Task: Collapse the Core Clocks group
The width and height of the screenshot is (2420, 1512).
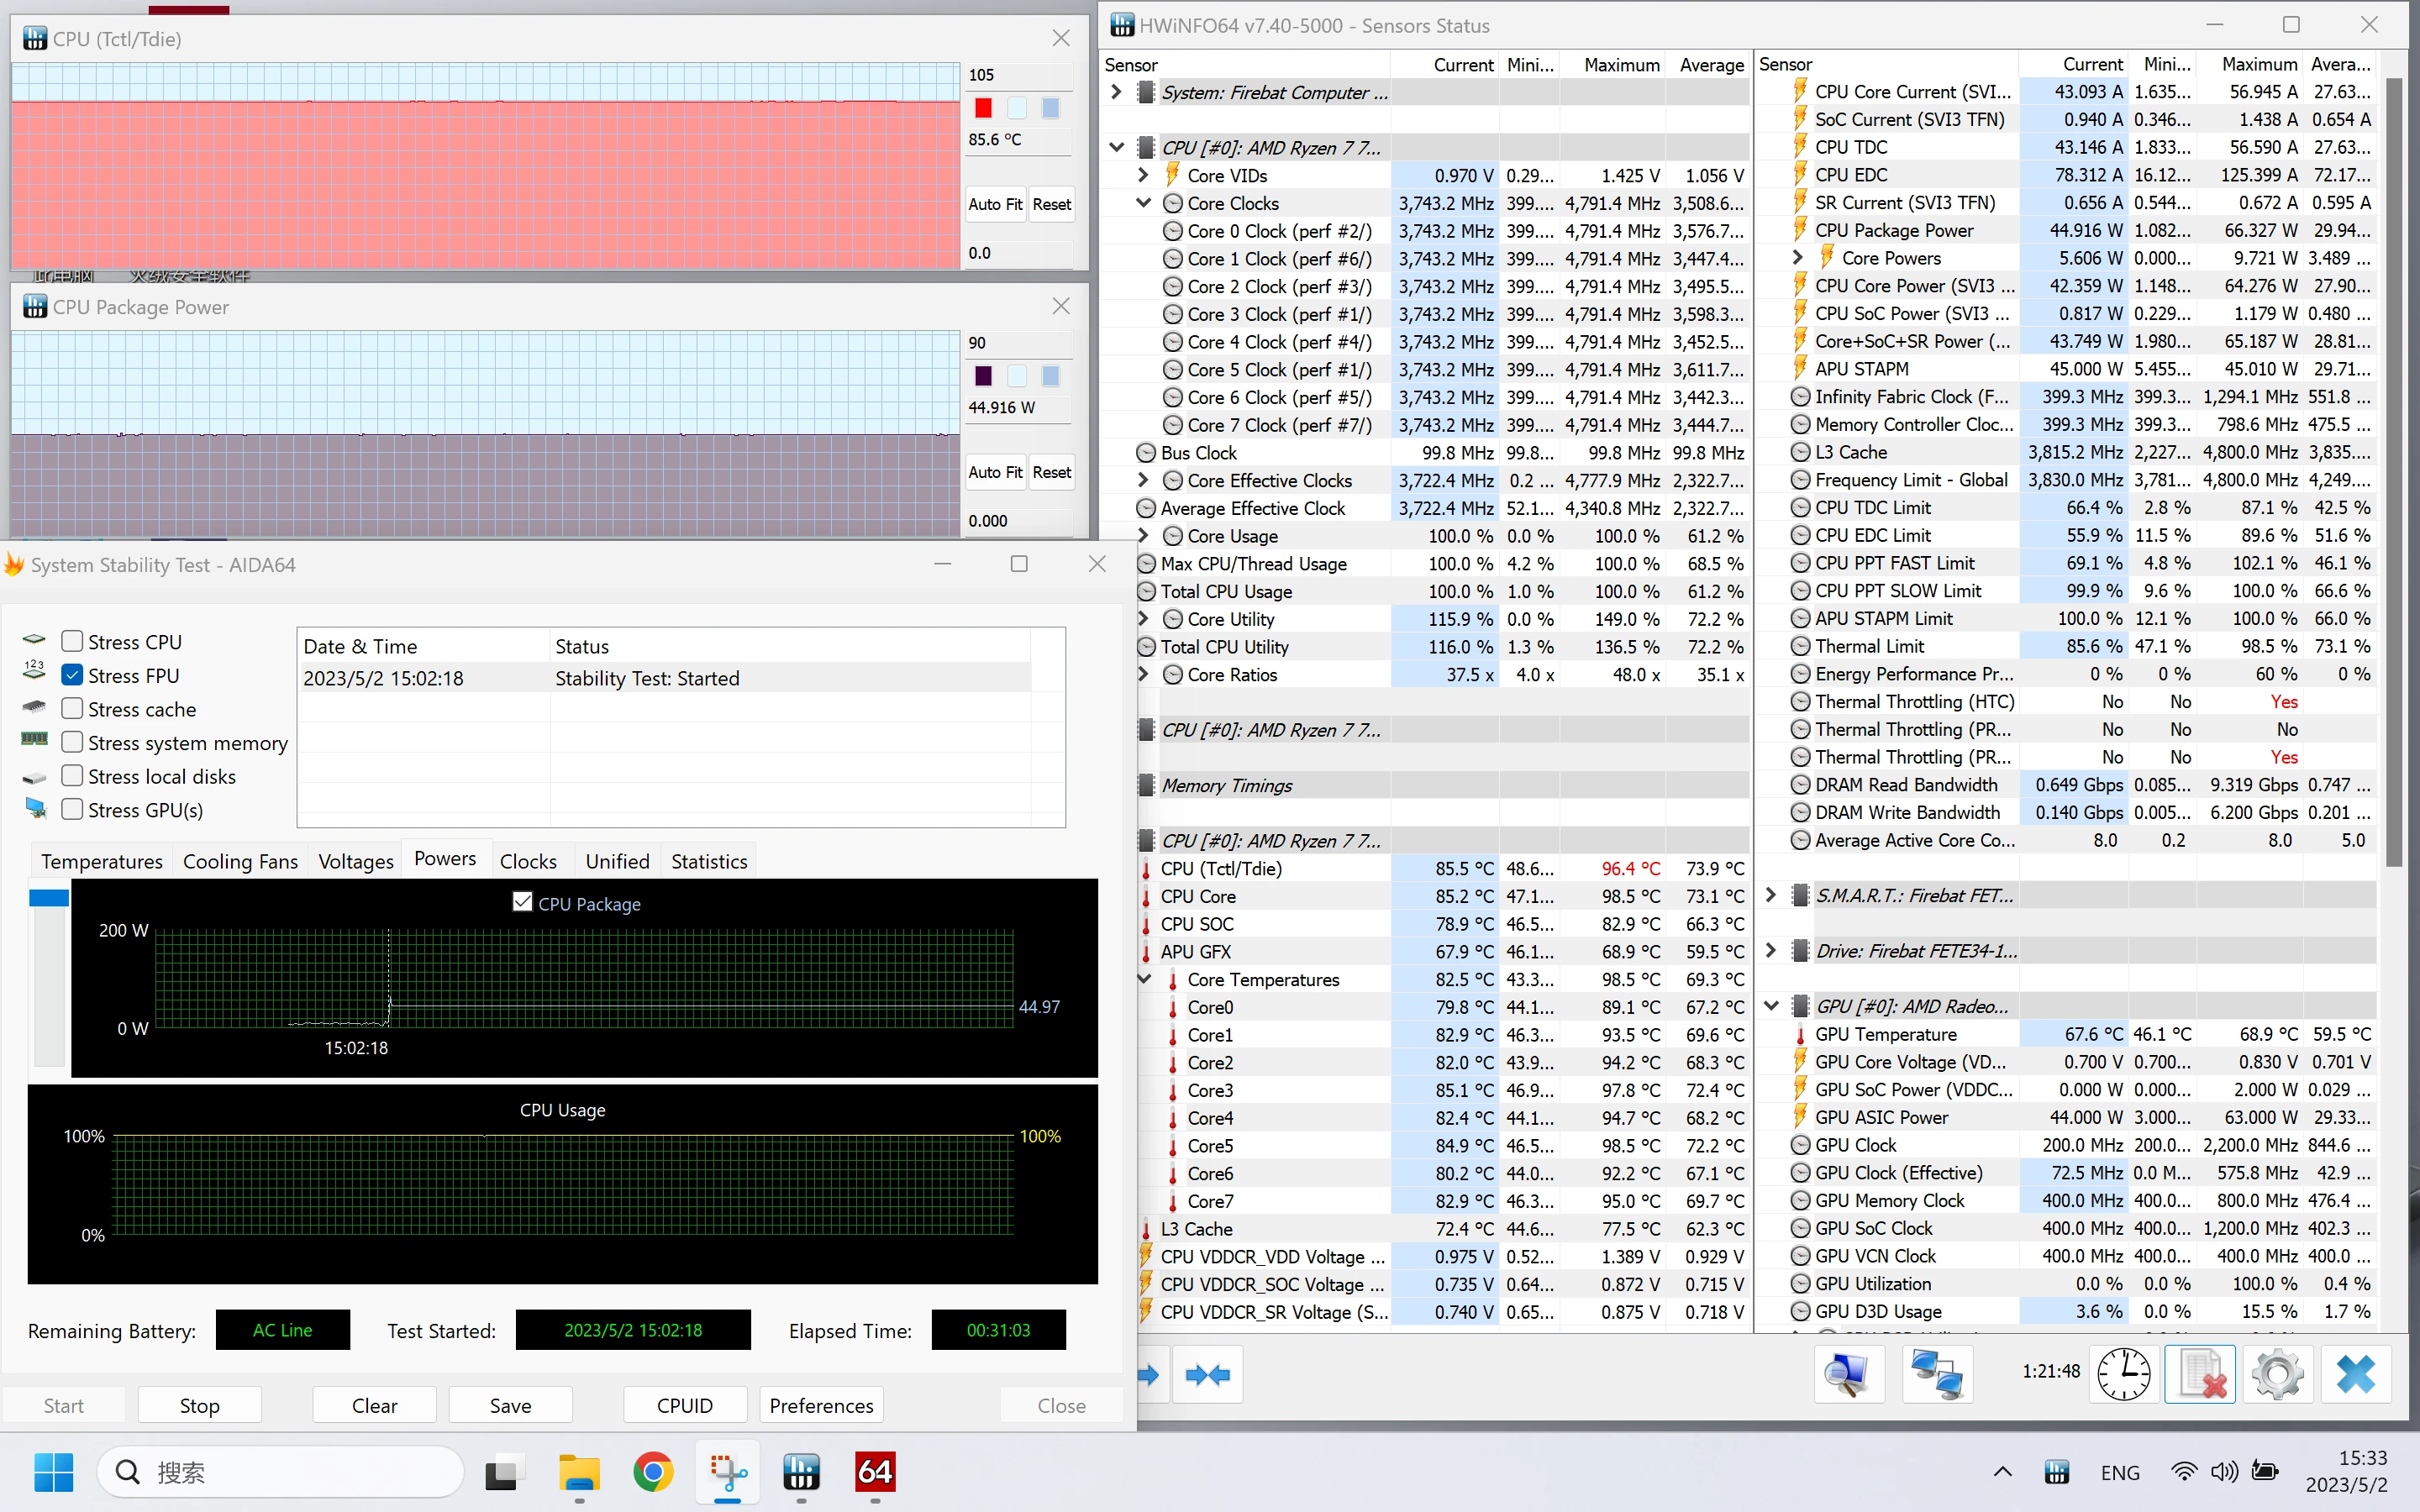Action: click(1144, 203)
